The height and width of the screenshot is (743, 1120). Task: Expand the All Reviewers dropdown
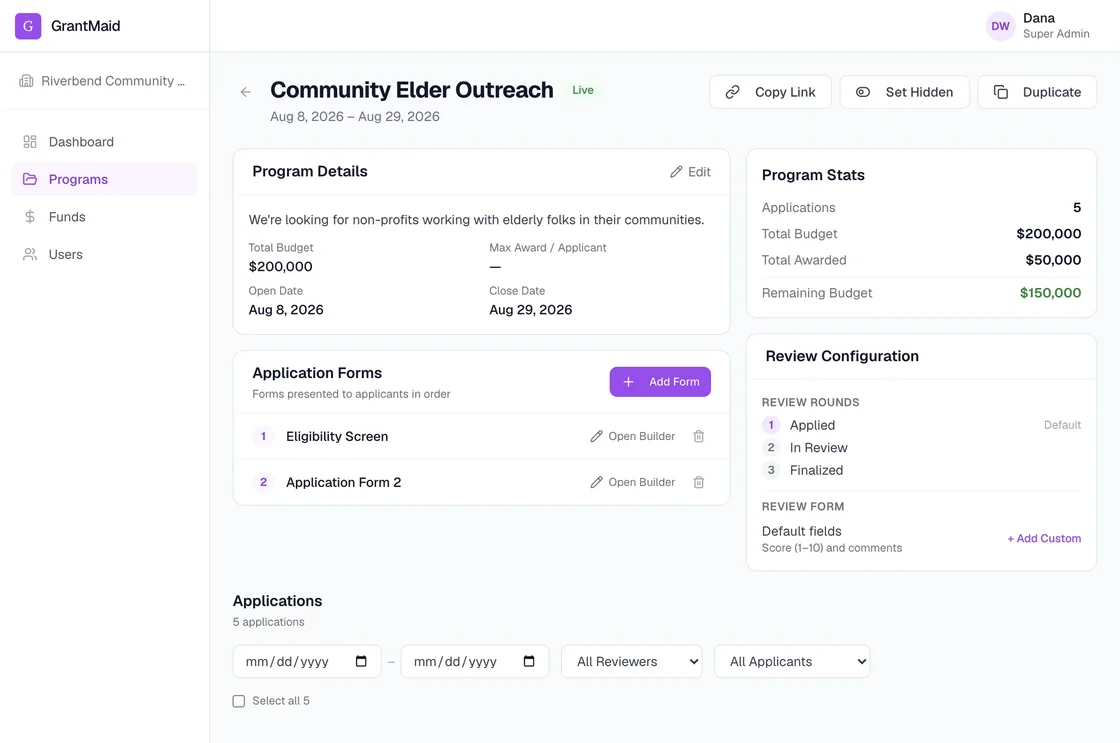pos(631,662)
